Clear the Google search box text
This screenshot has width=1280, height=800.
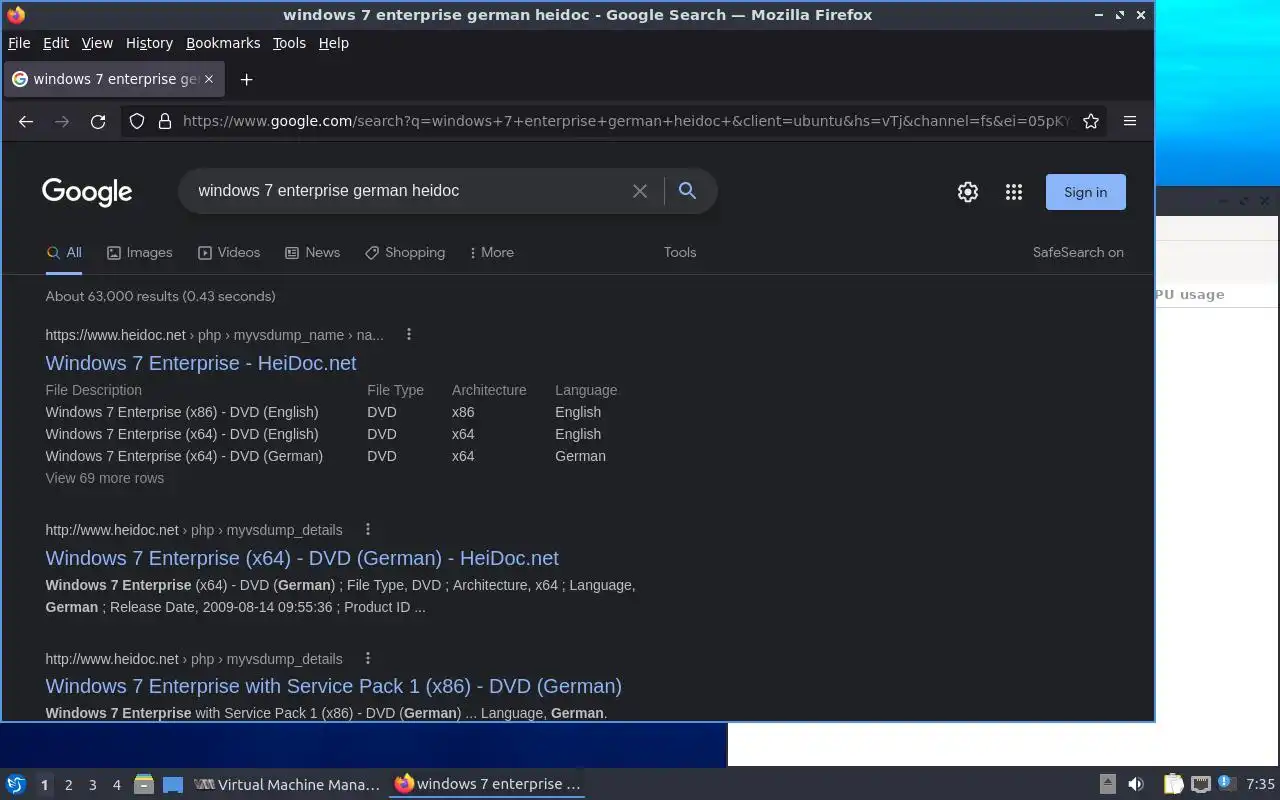[640, 191]
